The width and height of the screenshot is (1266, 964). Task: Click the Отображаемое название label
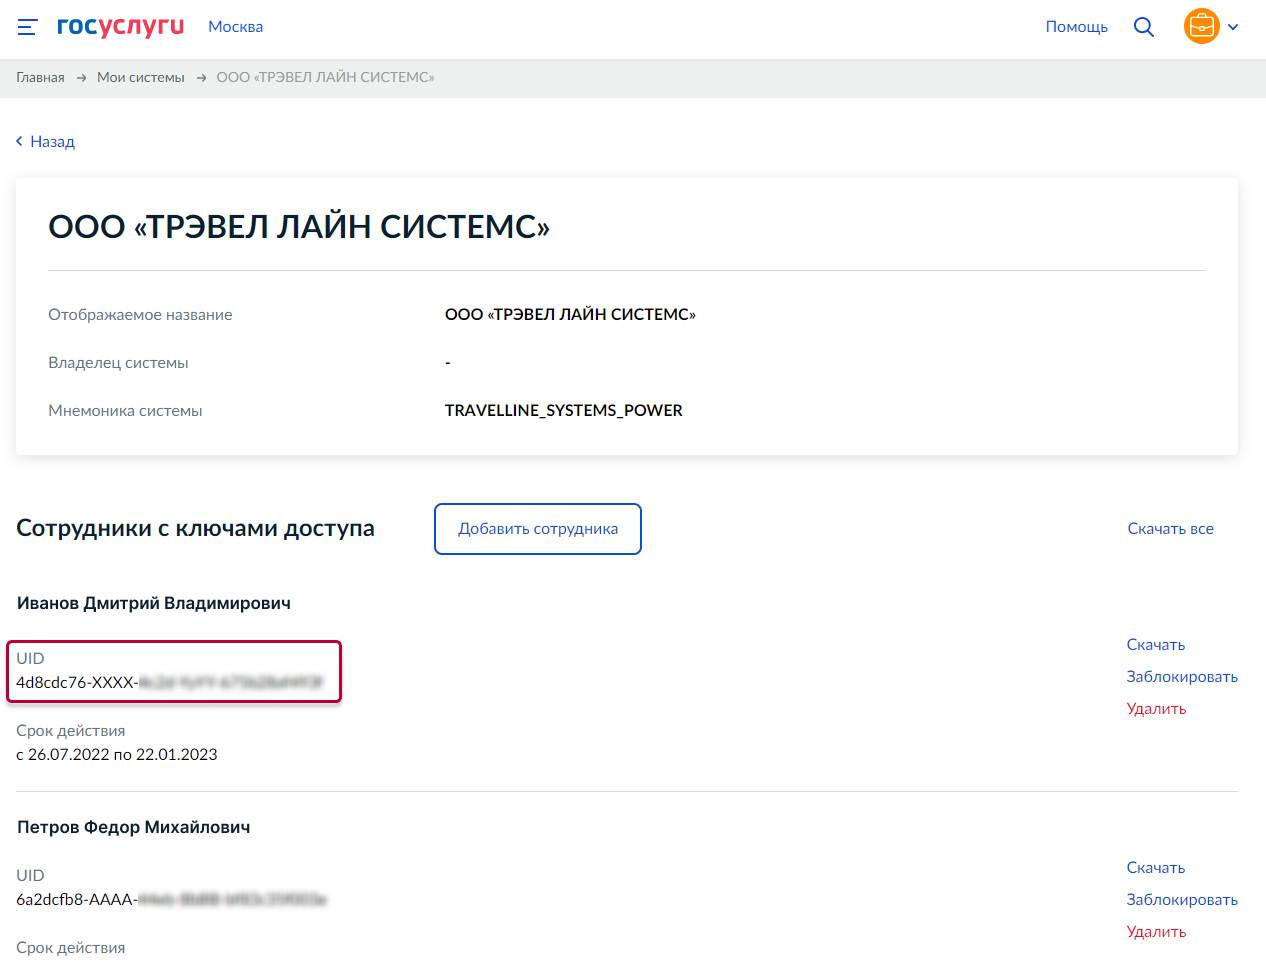(140, 315)
